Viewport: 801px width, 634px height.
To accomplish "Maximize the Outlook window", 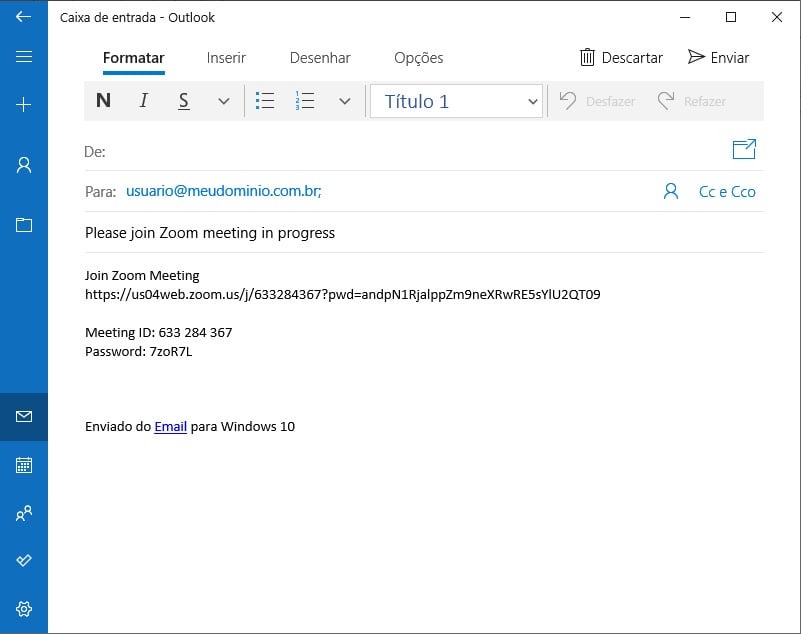I will 731,17.
